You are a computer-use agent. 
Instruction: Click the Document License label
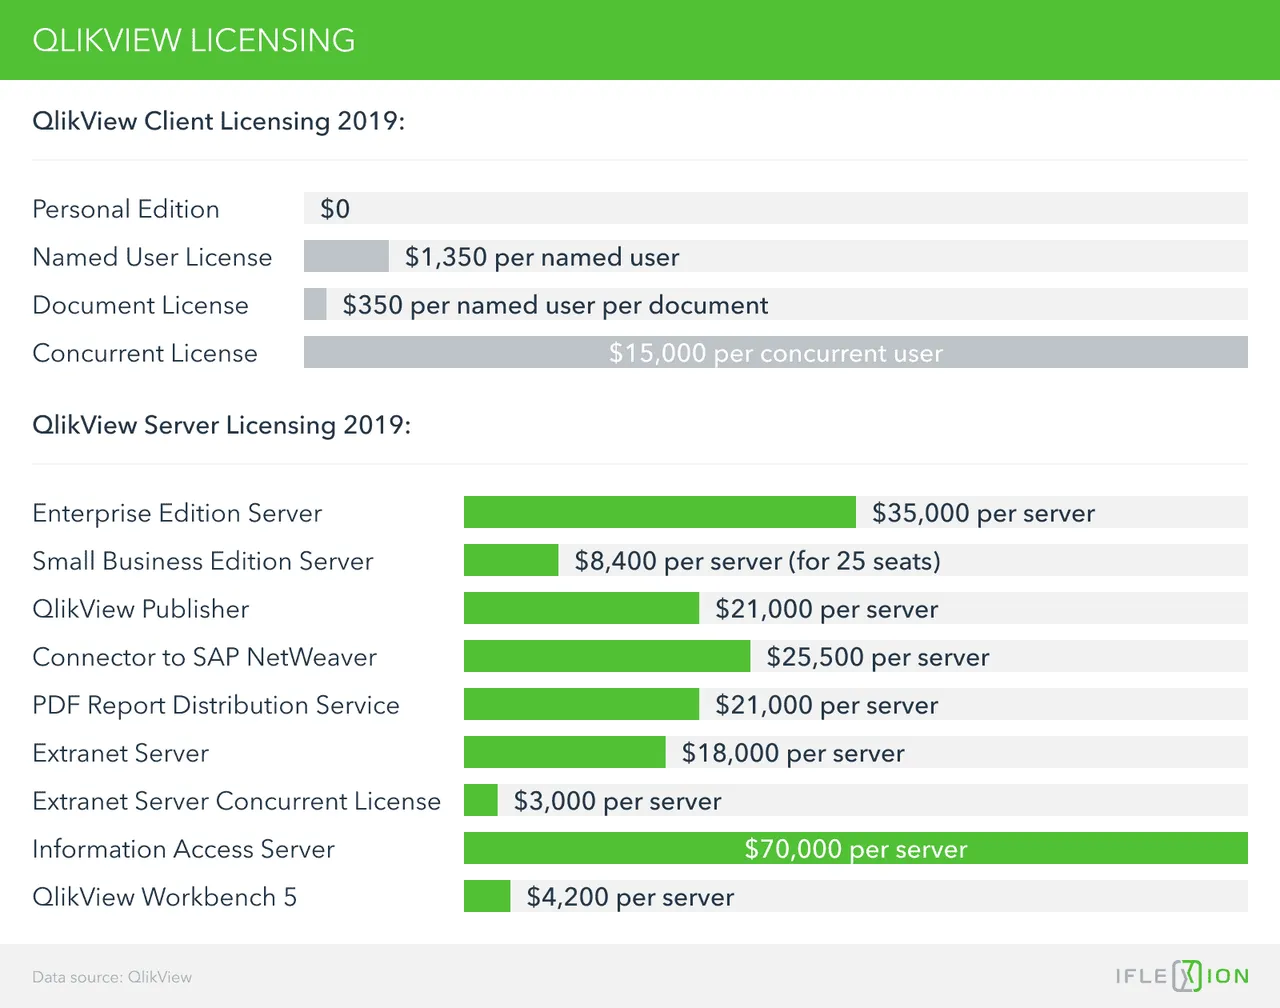(140, 305)
